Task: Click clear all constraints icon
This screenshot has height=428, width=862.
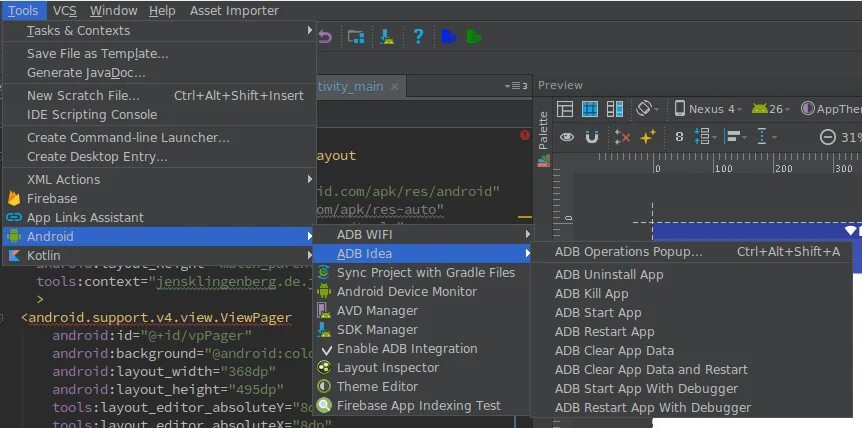Action: (622, 137)
